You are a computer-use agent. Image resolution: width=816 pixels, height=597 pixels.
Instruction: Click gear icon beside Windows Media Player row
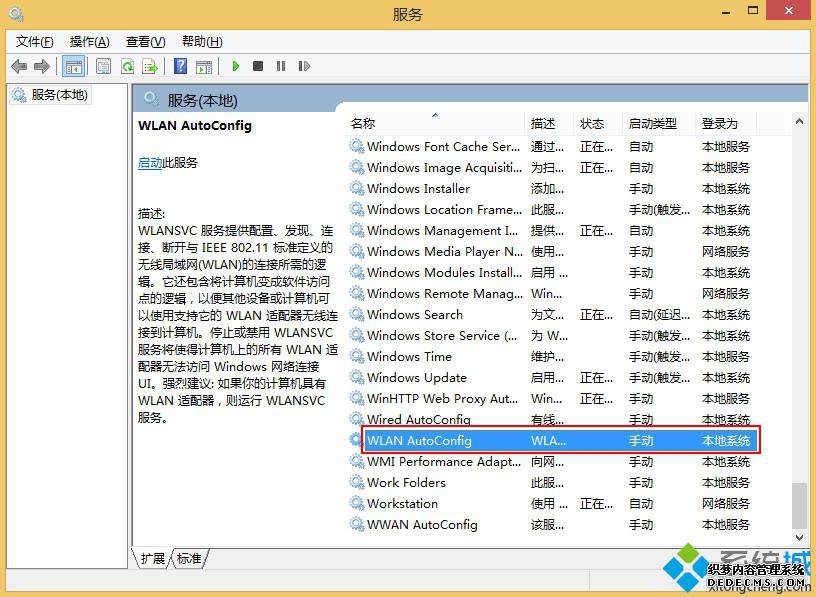(x=356, y=251)
